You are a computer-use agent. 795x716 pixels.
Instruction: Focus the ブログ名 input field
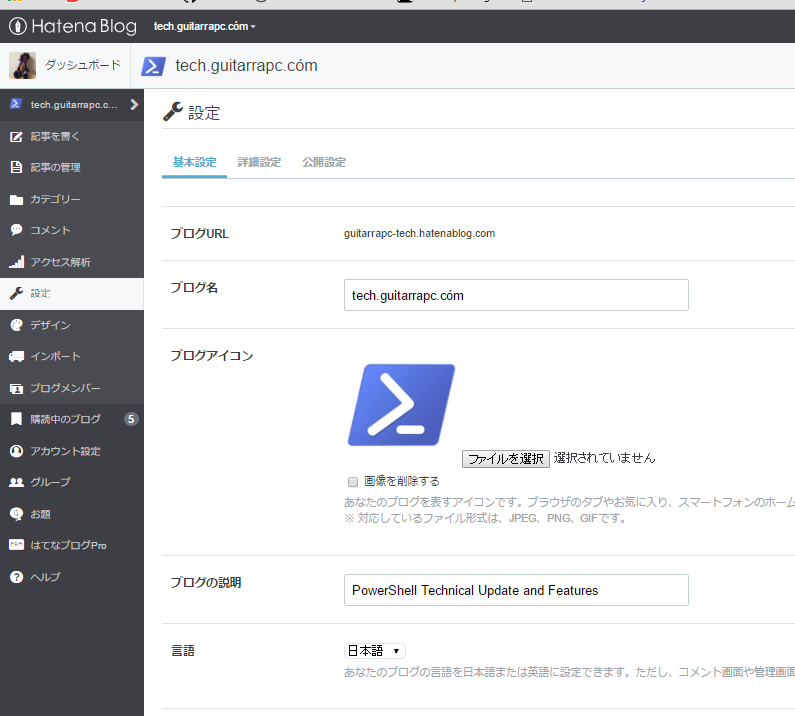(x=516, y=295)
